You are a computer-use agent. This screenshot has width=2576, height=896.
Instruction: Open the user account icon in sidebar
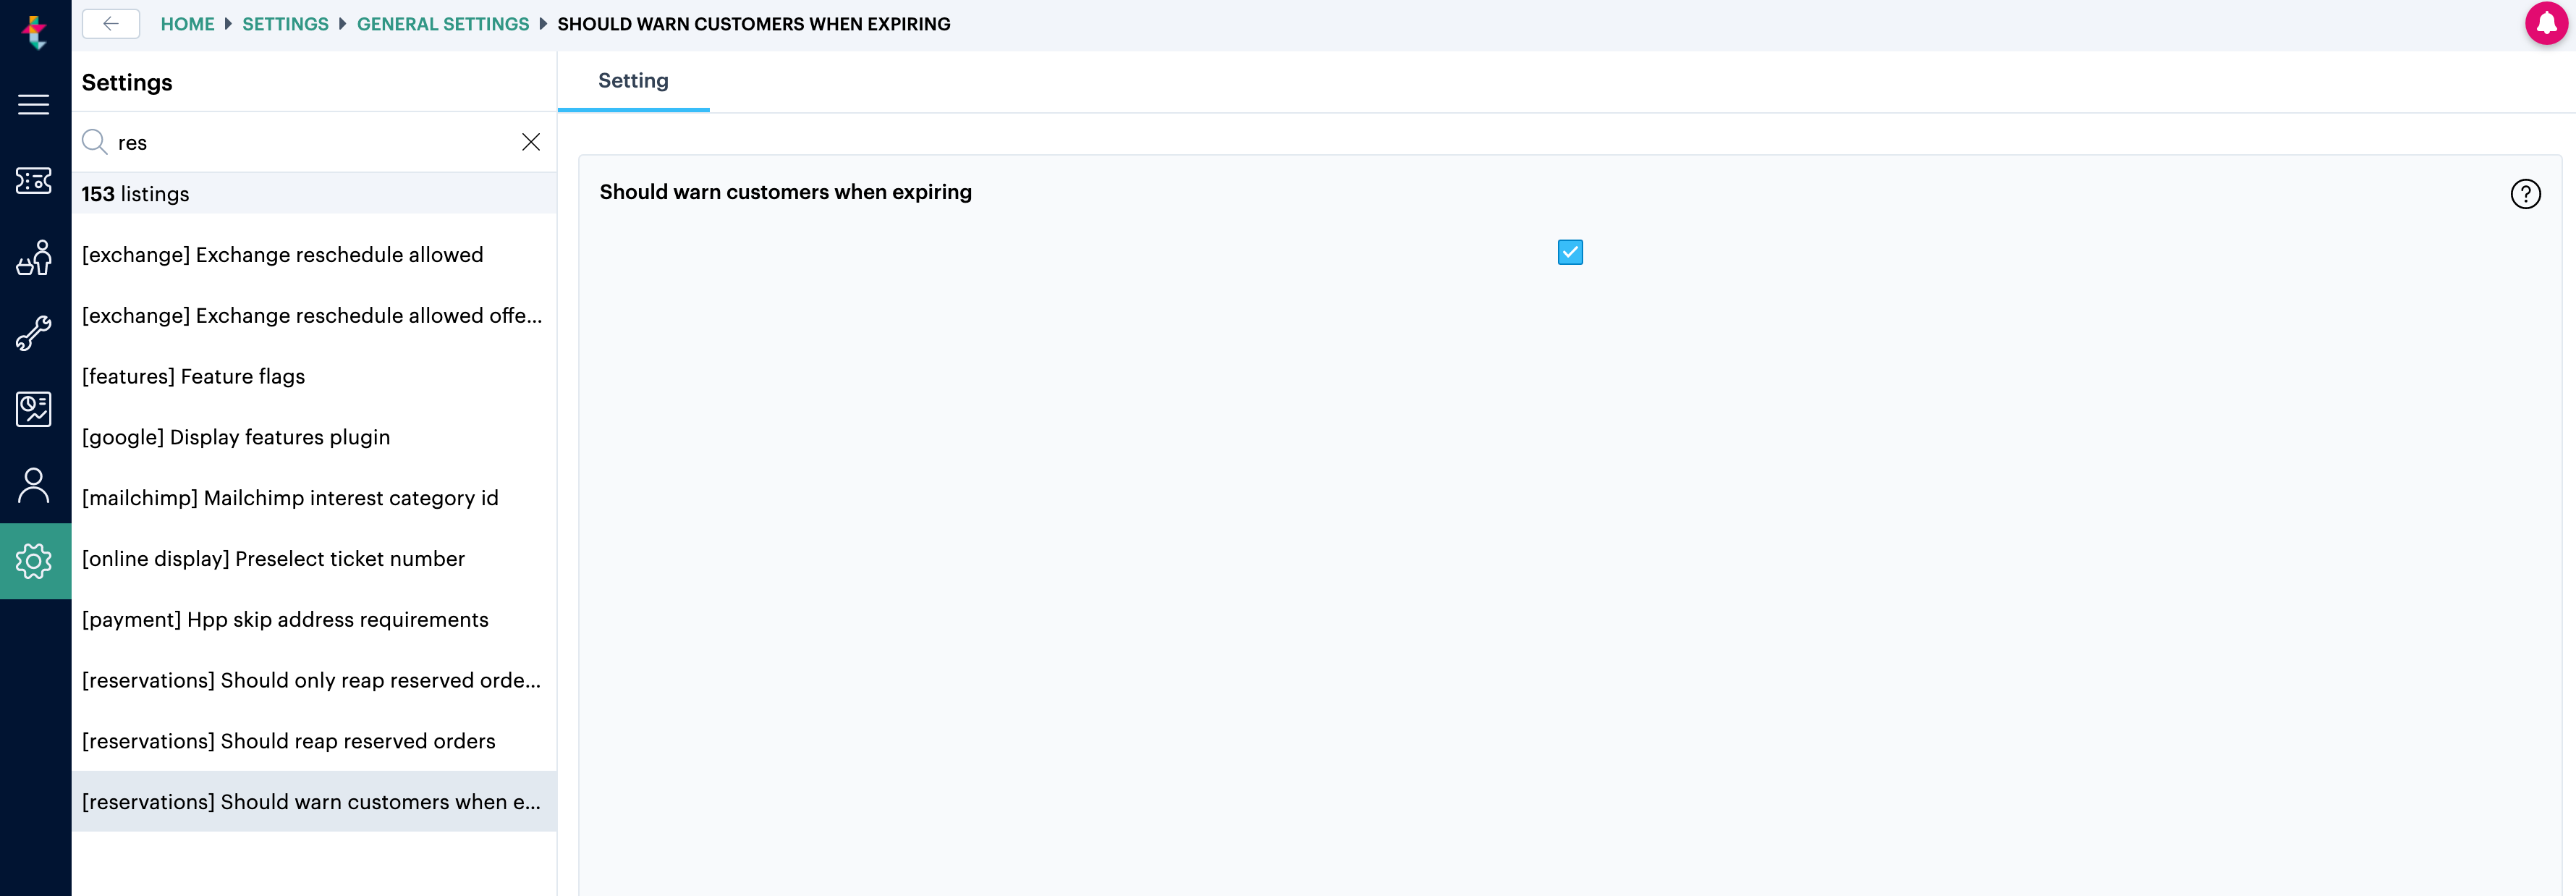[34, 485]
